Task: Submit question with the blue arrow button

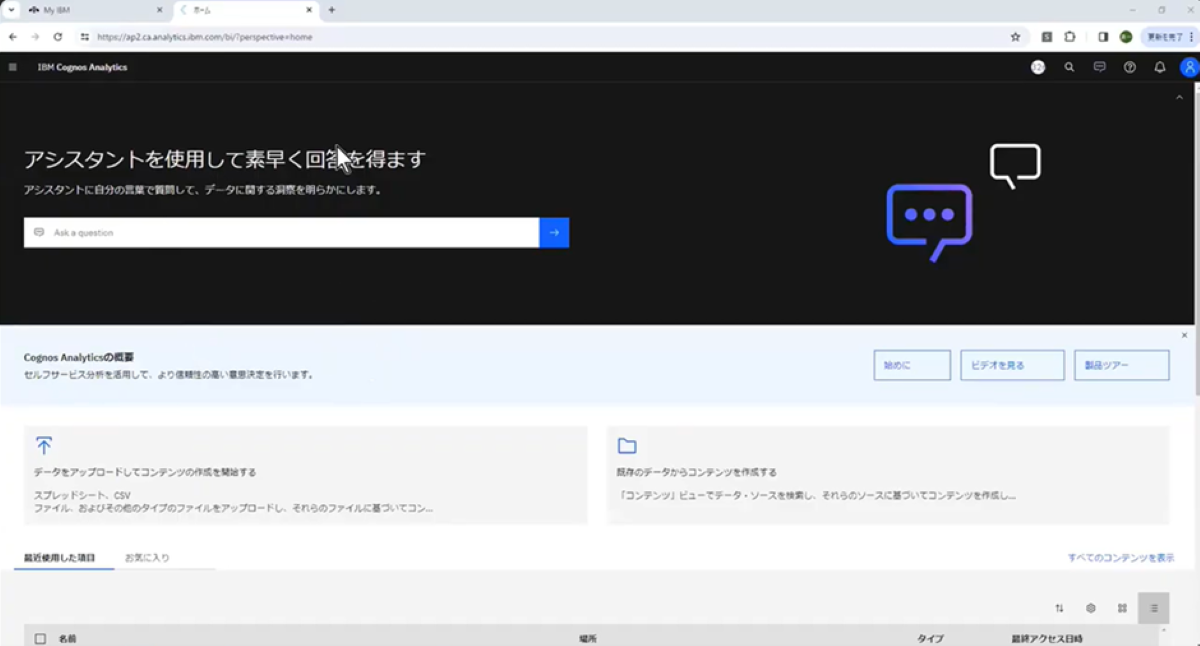Action: pos(554,232)
